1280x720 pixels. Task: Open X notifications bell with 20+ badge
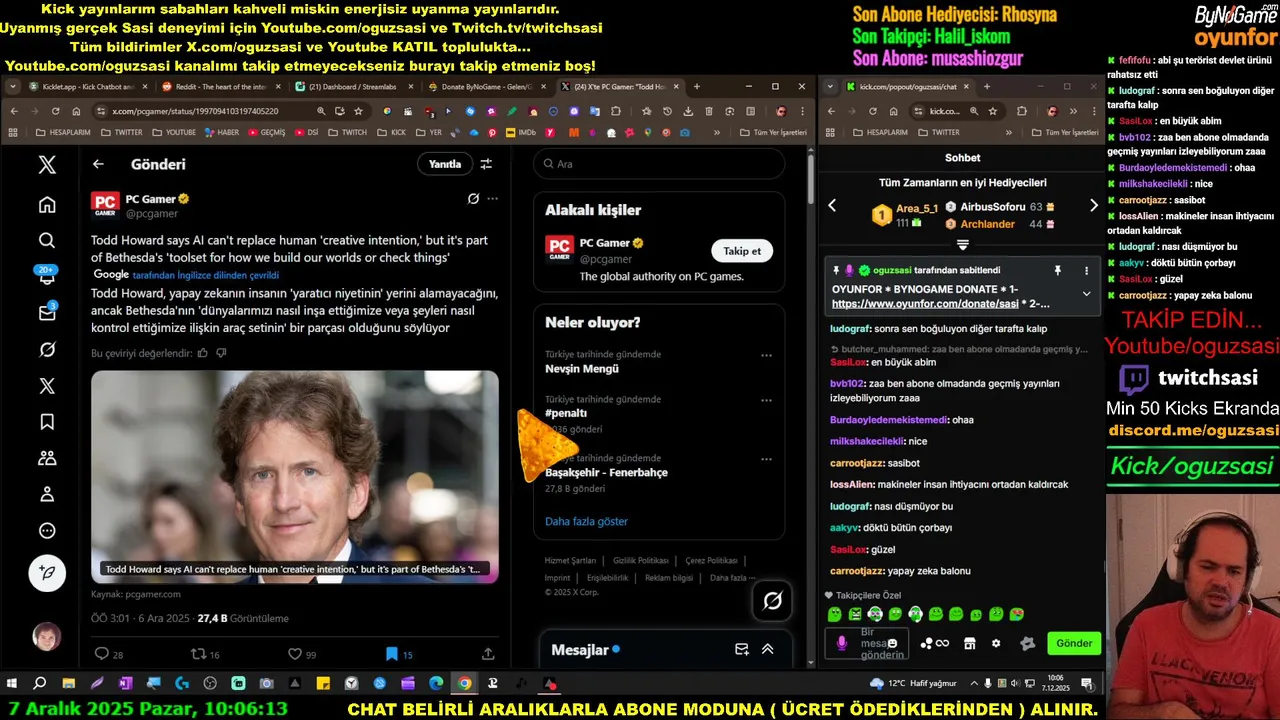47,277
